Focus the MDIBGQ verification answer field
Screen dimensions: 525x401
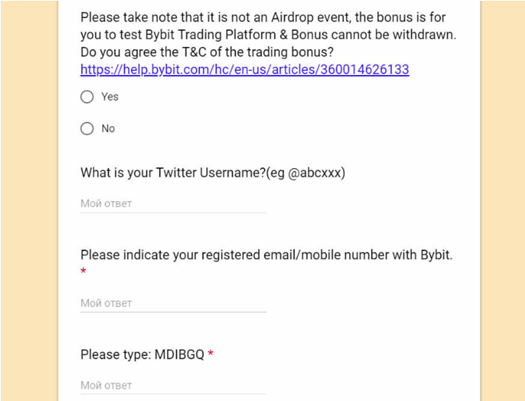click(x=173, y=386)
